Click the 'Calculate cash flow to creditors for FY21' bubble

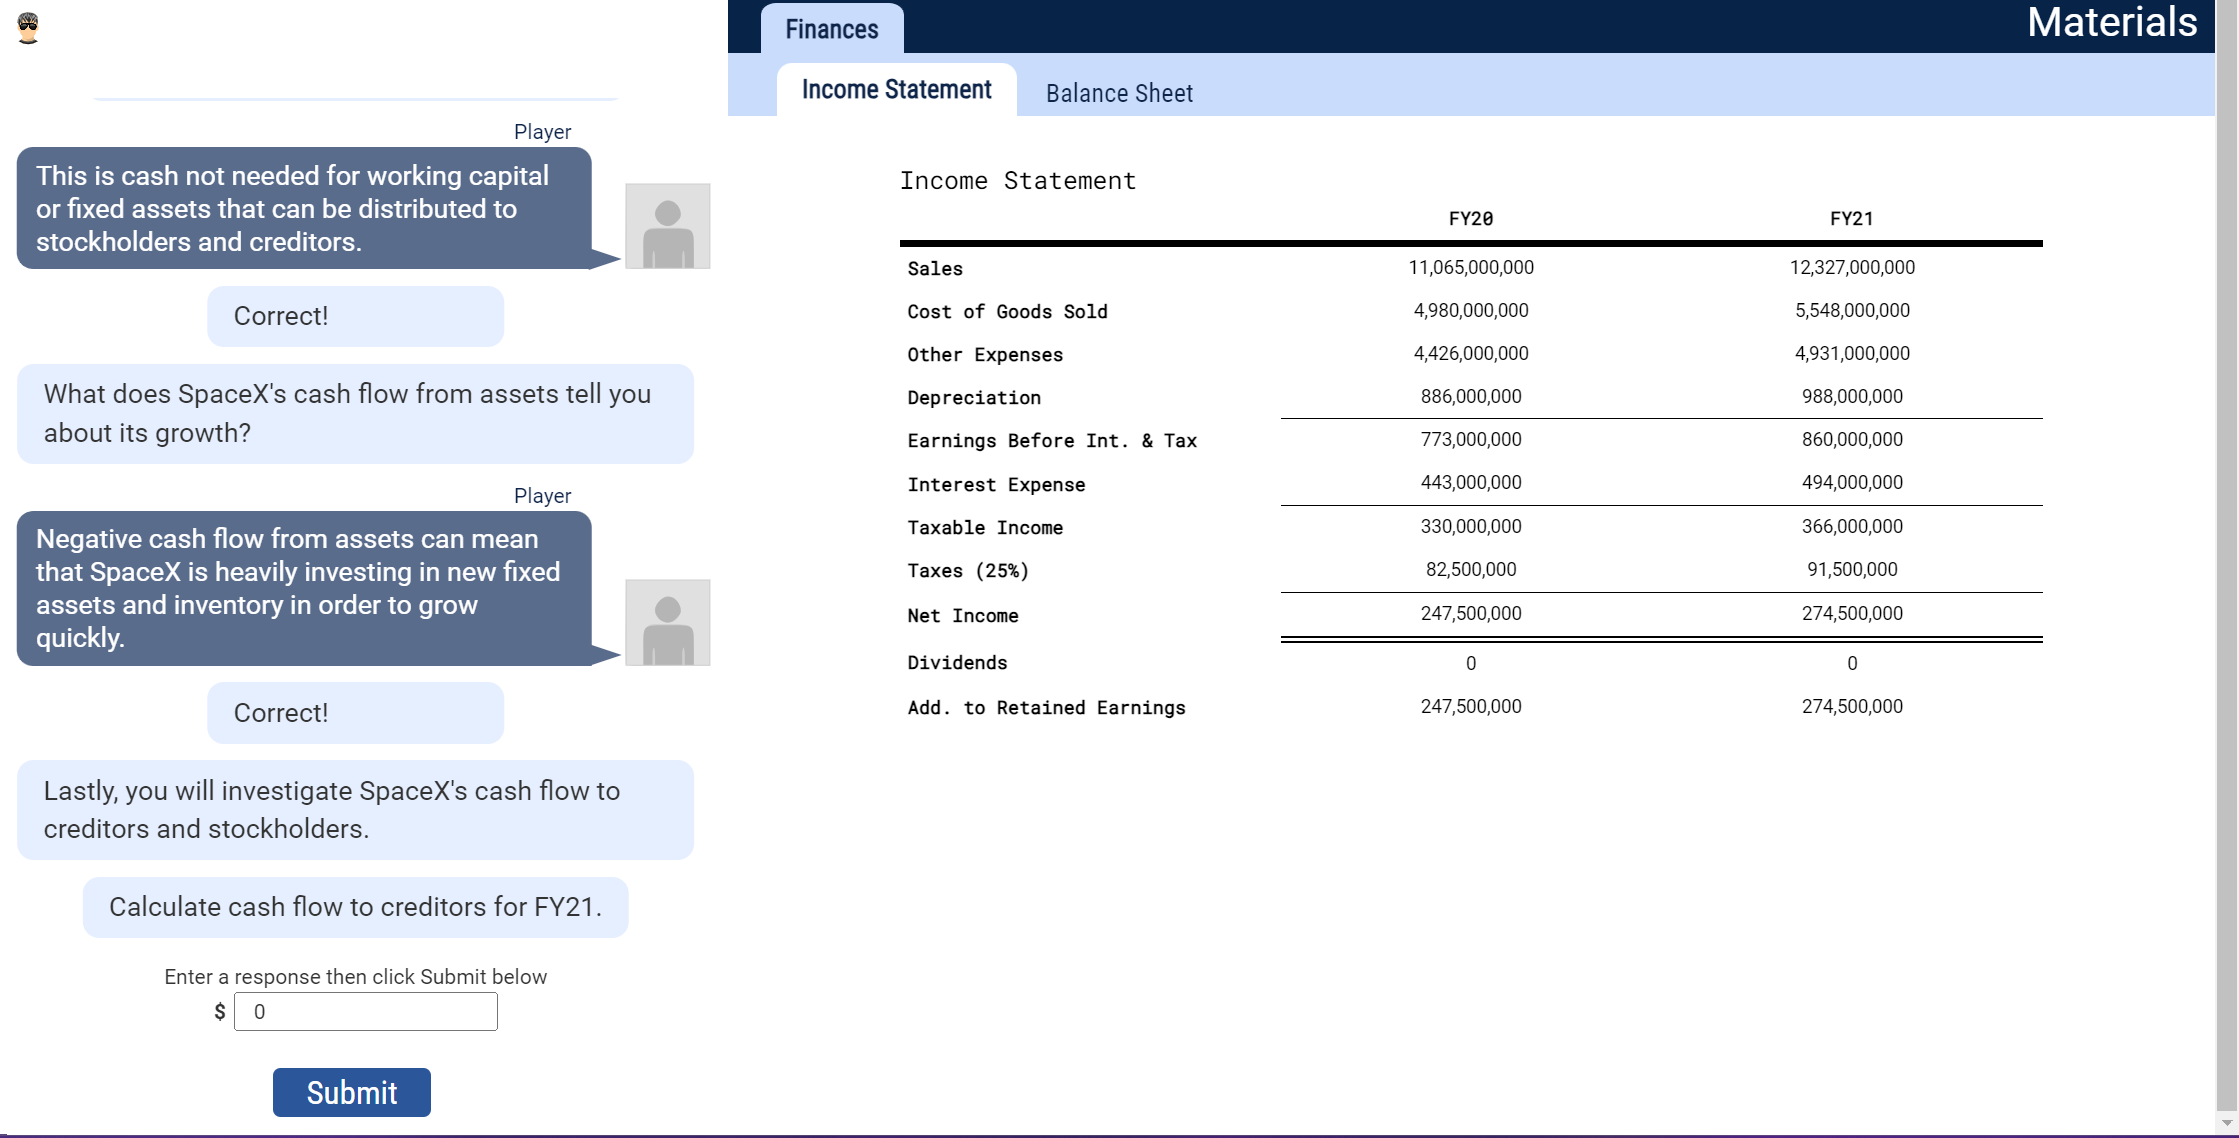[x=355, y=907]
